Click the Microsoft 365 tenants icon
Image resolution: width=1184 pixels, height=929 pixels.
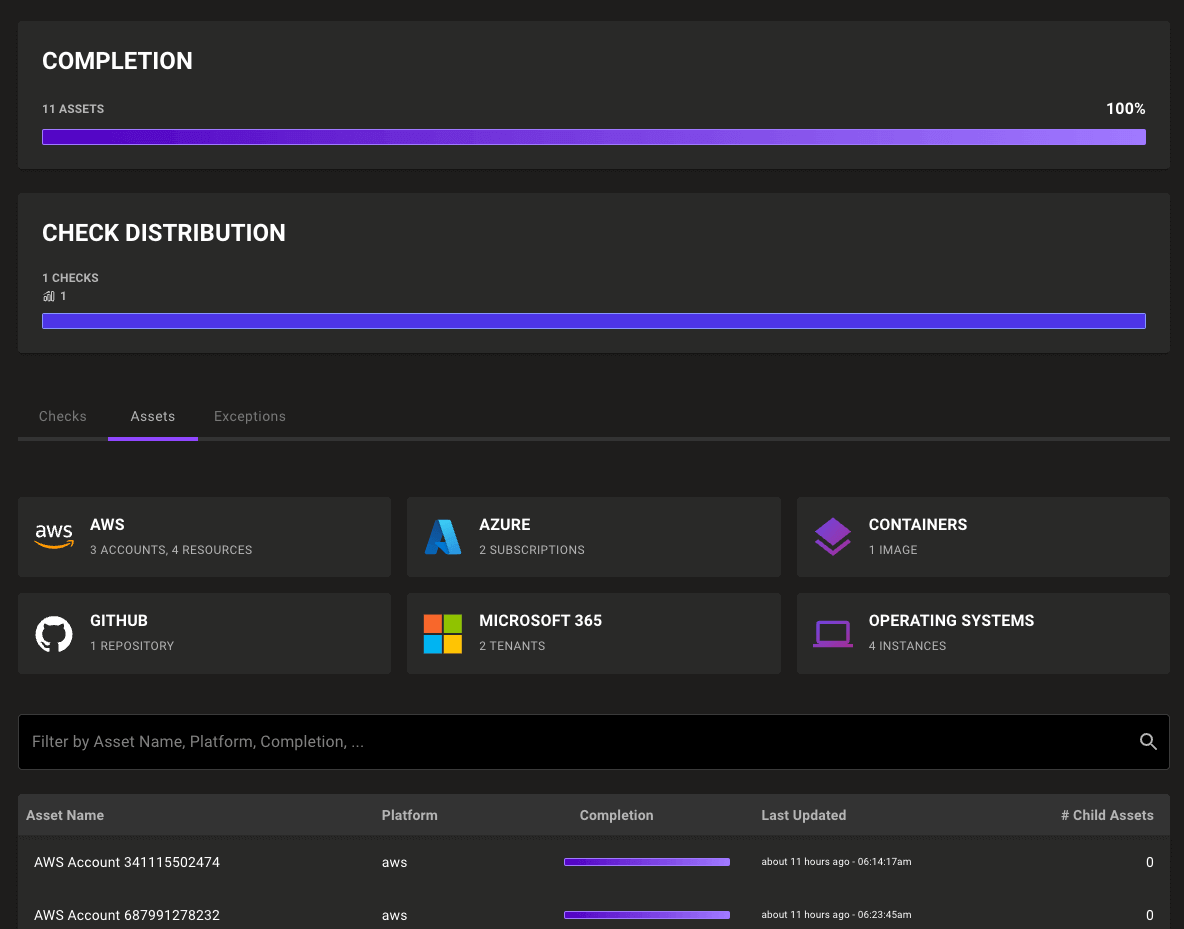point(443,632)
